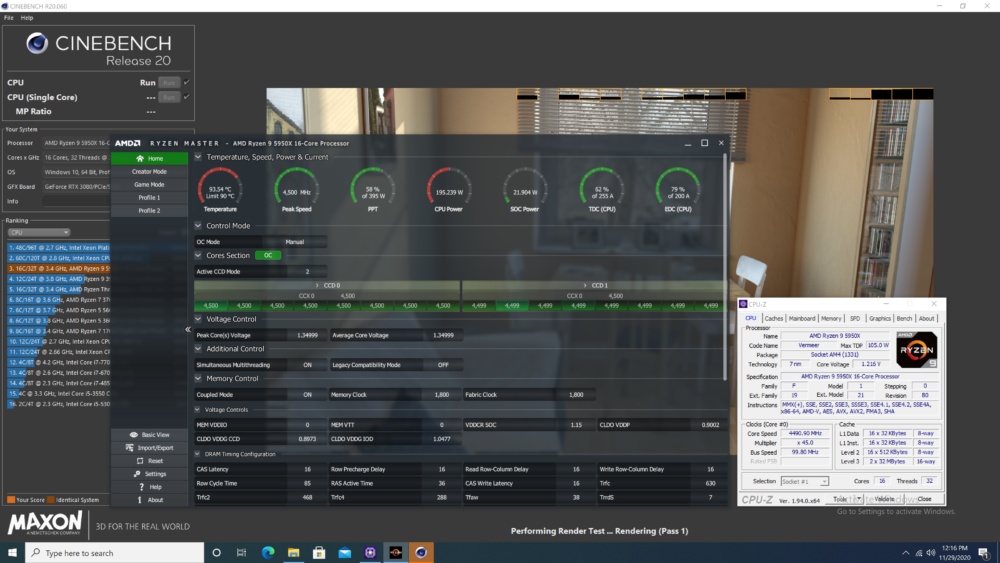The width and height of the screenshot is (1000, 563).
Task: Switch to the CPU-Z Caches tab
Action: point(774,318)
